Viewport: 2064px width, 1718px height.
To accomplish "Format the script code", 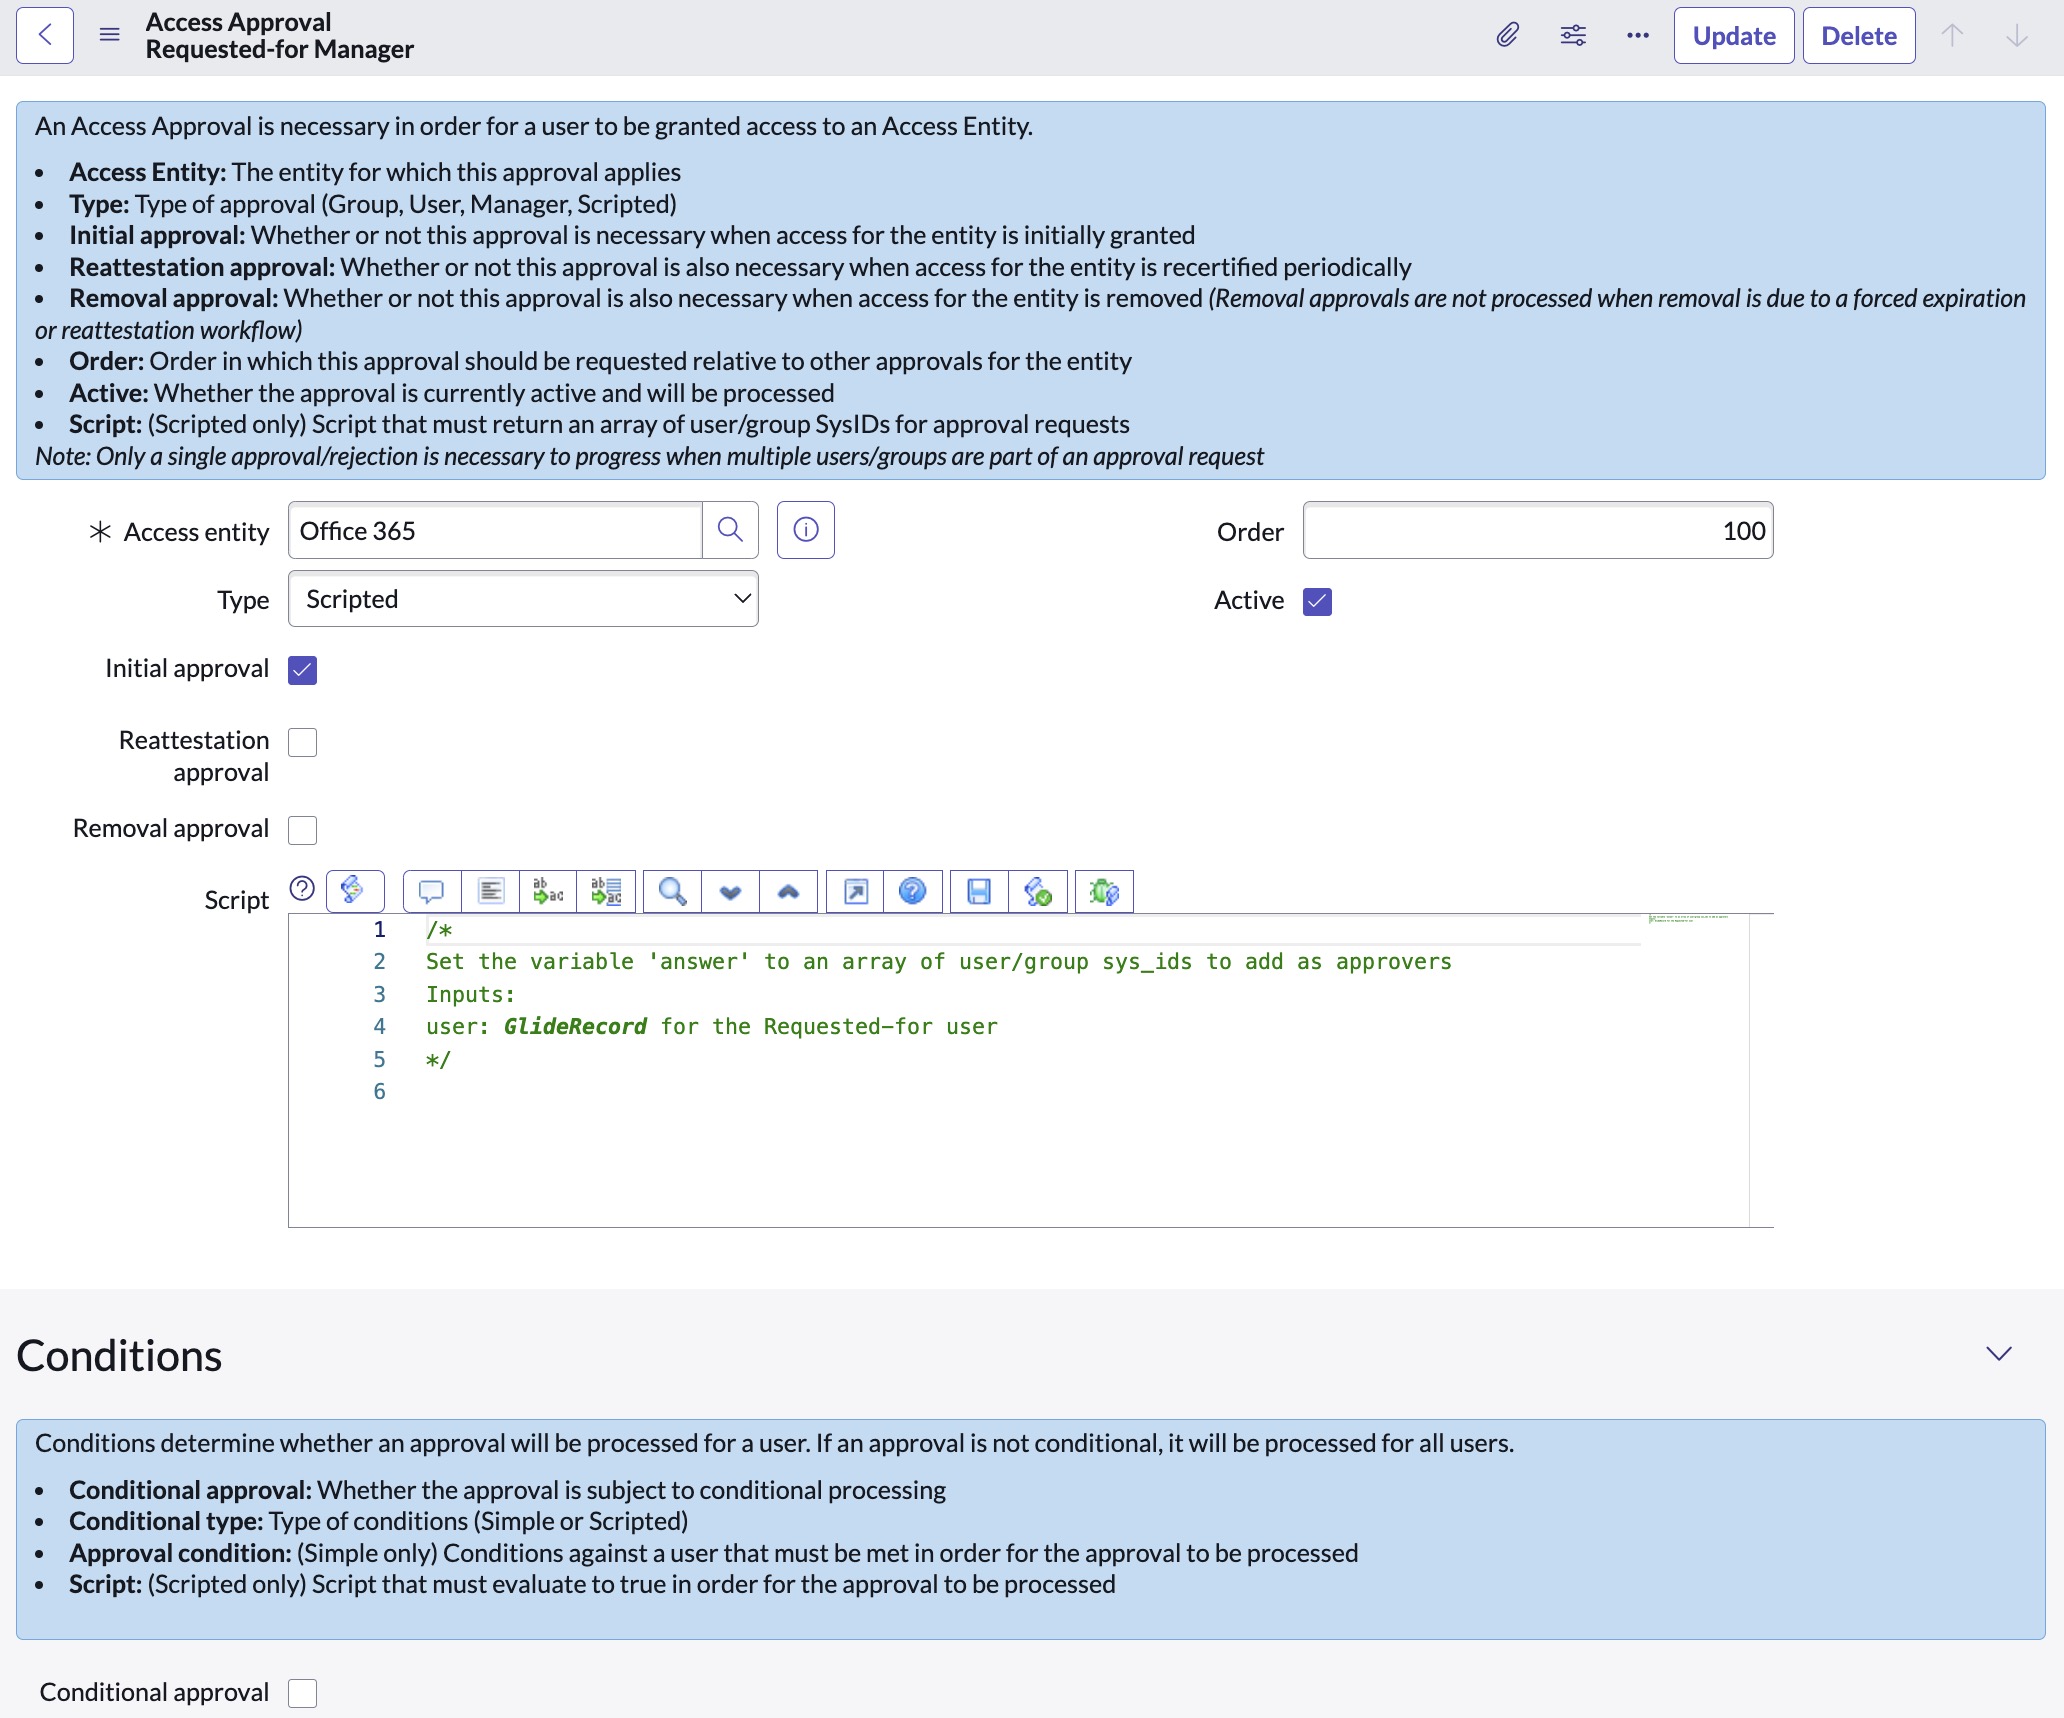I will coord(490,891).
